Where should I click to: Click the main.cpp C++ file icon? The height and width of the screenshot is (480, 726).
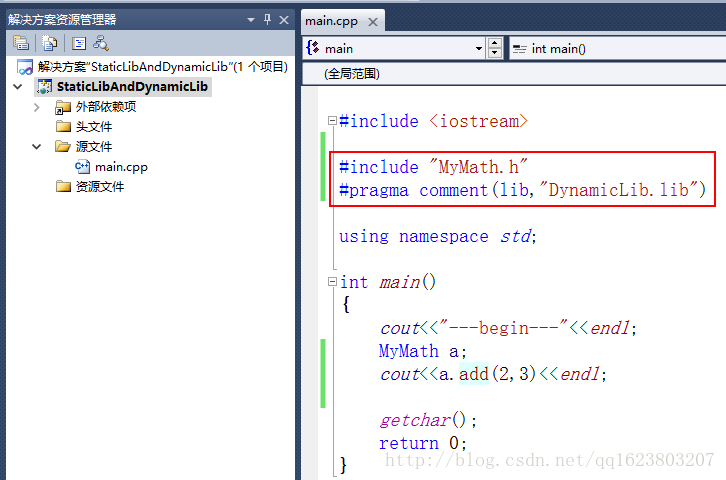tap(82, 166)
